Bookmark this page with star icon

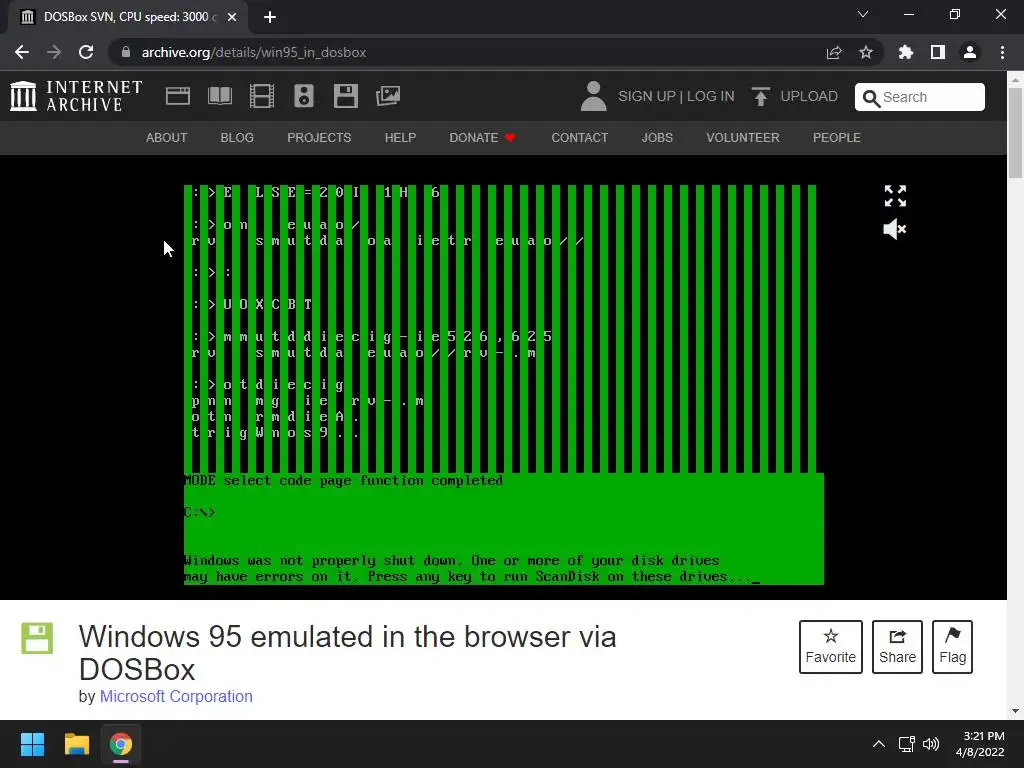click(x=866, y=52)
